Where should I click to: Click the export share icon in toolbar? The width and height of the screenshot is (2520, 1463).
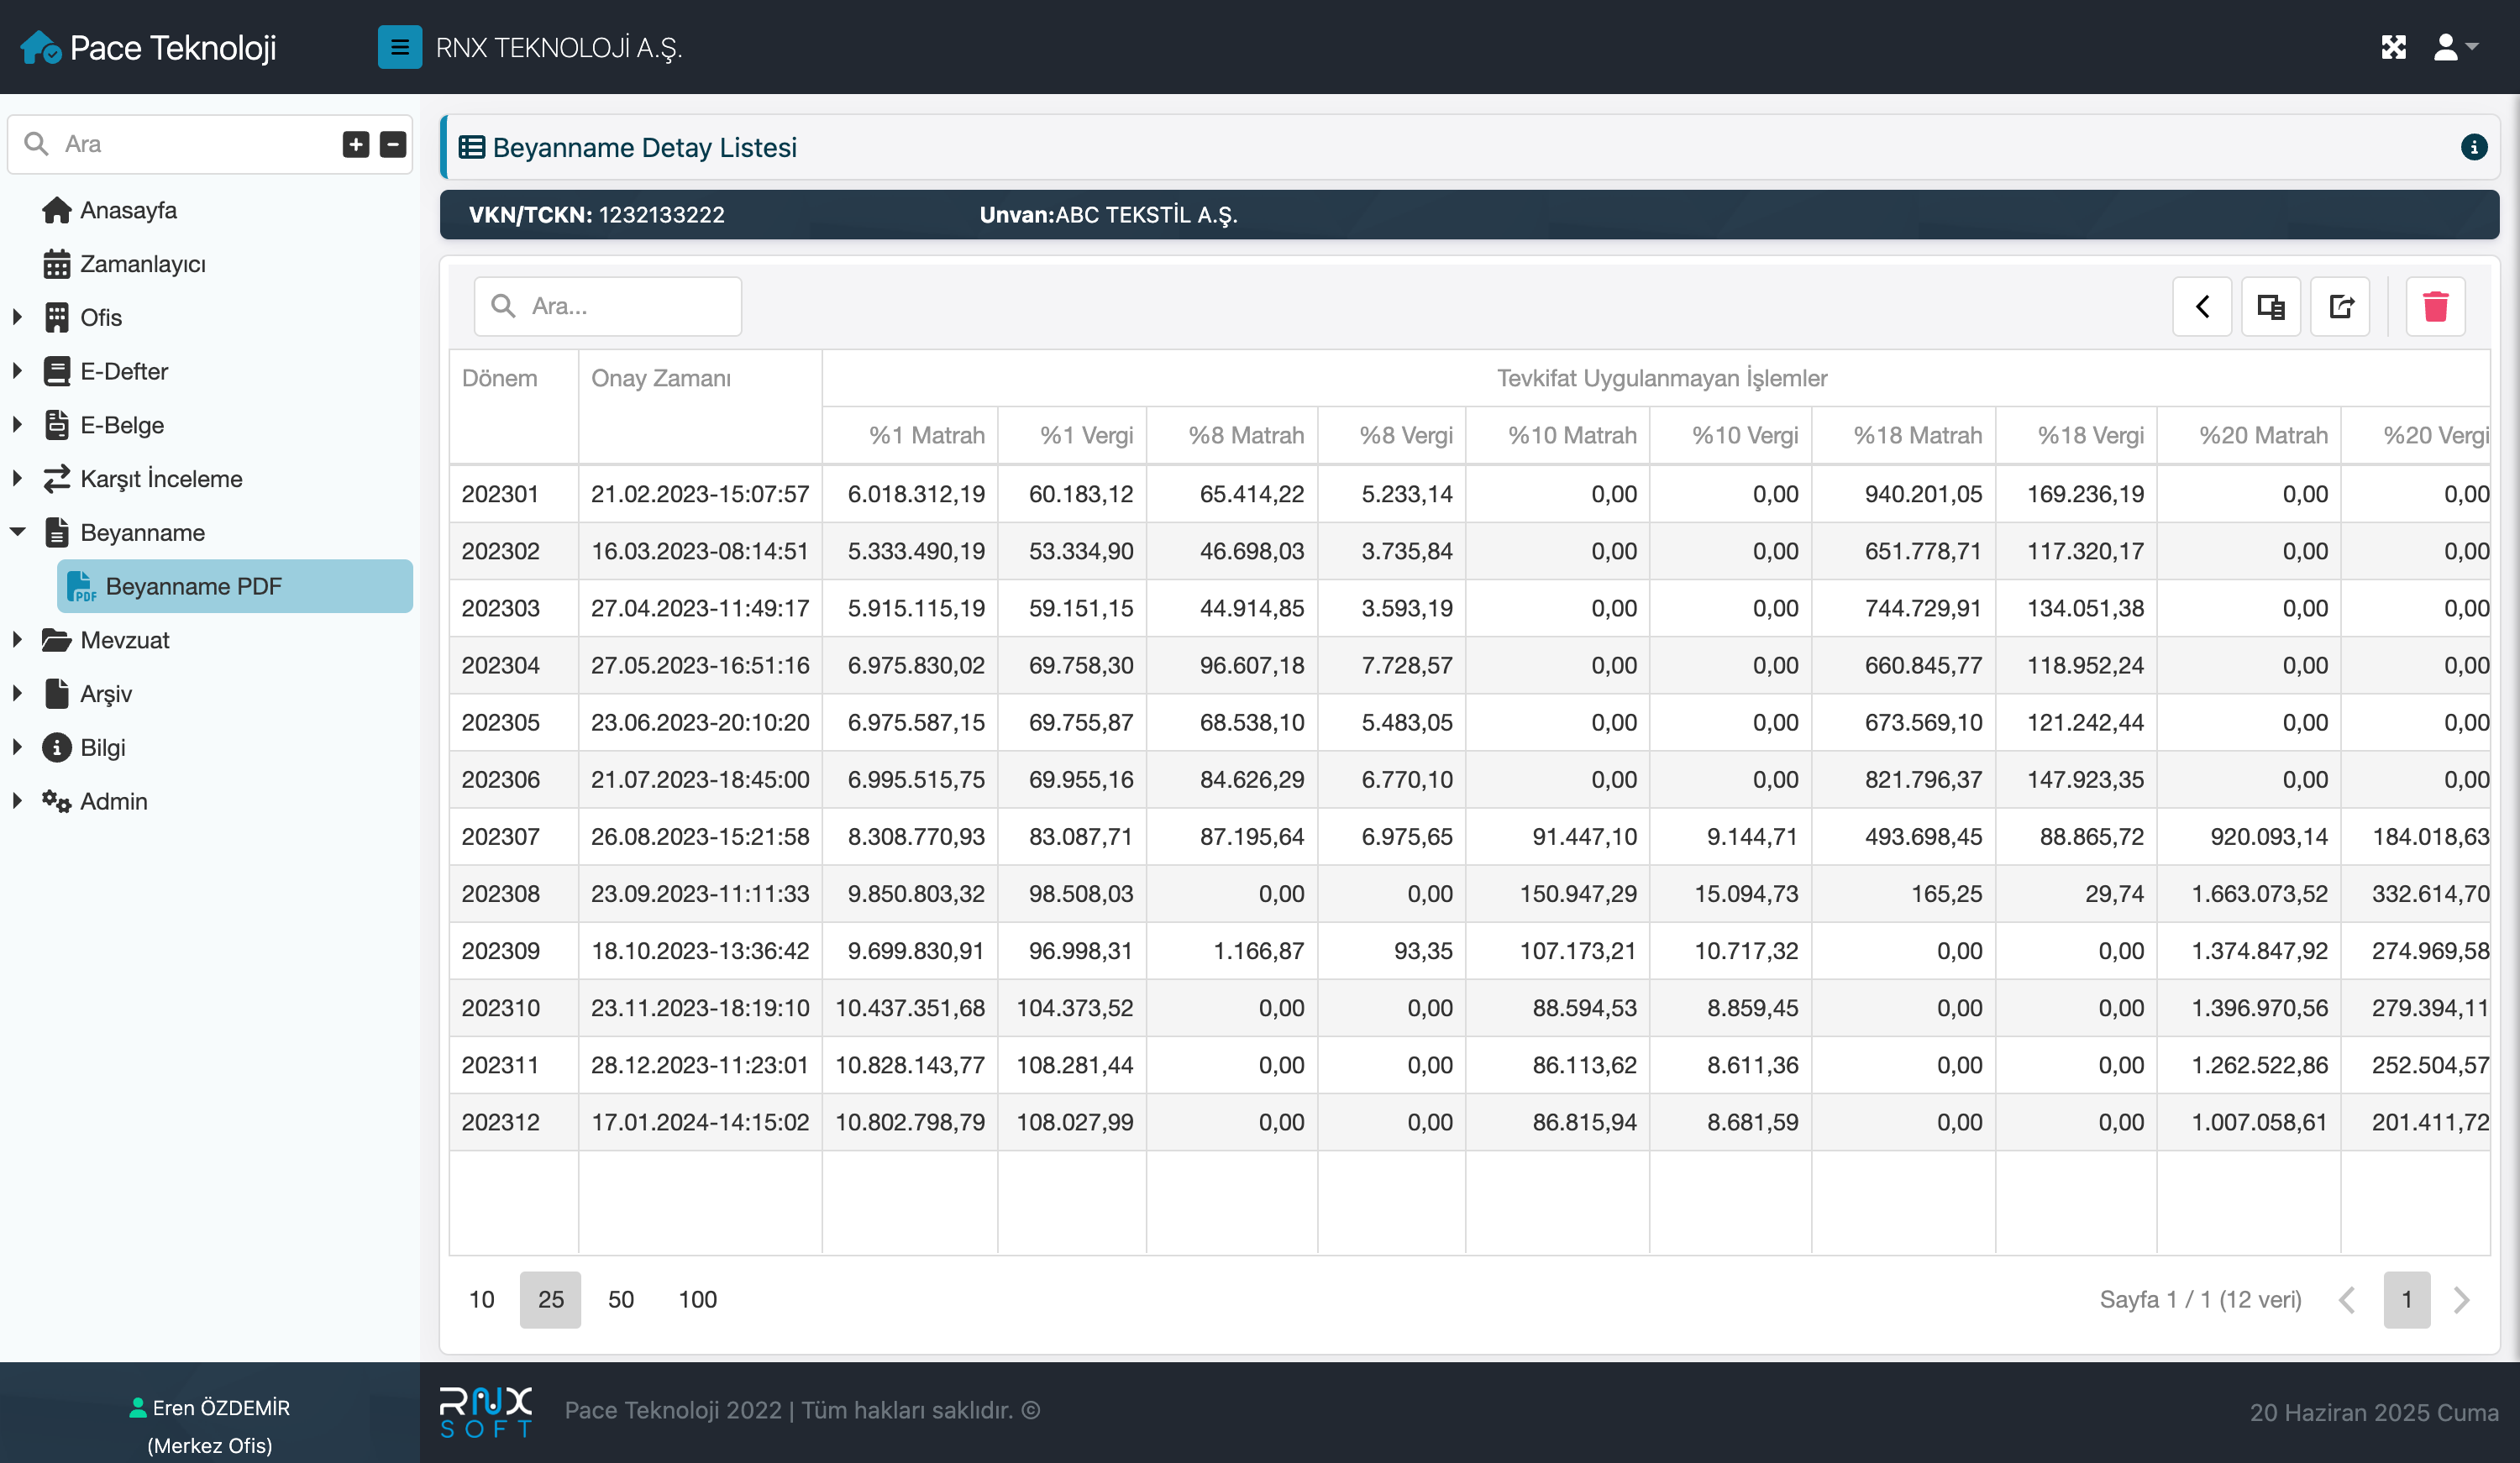click(x=2340, y=306)
